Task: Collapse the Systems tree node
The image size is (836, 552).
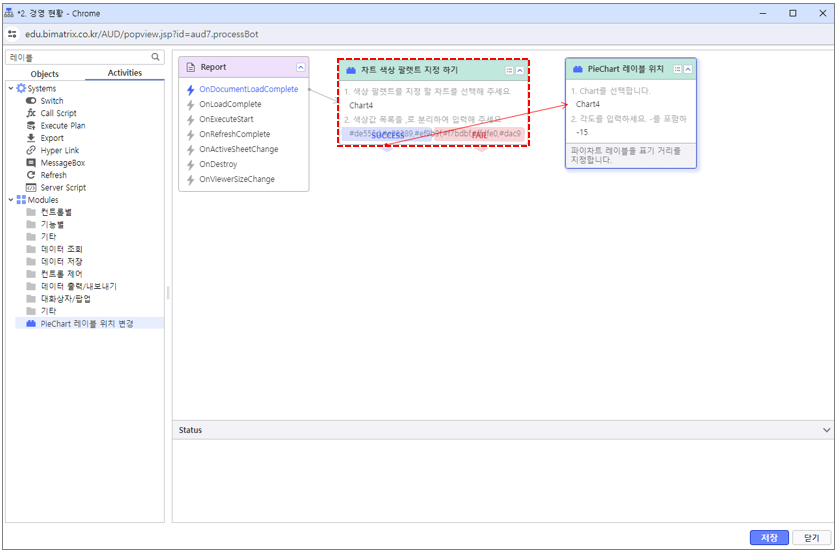Action: coord(11,89)
